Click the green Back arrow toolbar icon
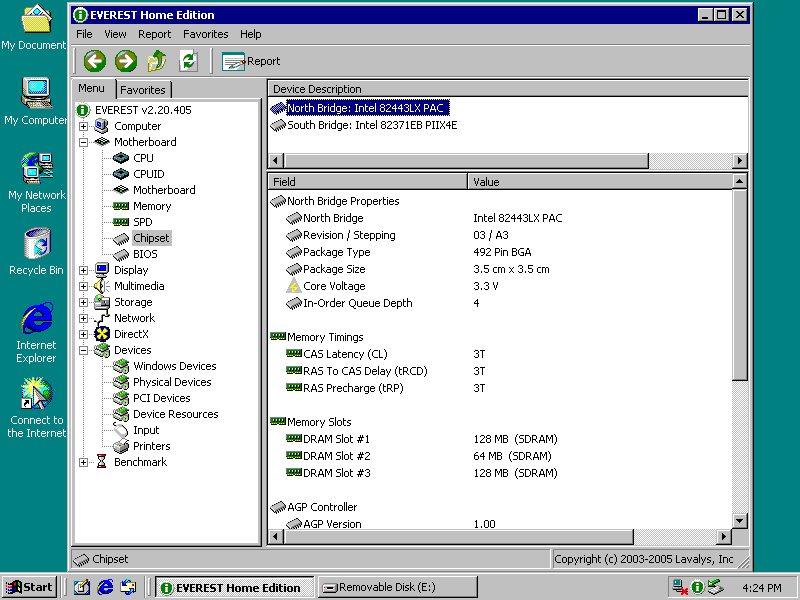Image resolution: width=800 pixels, height=600 pixels. [95, 61]
